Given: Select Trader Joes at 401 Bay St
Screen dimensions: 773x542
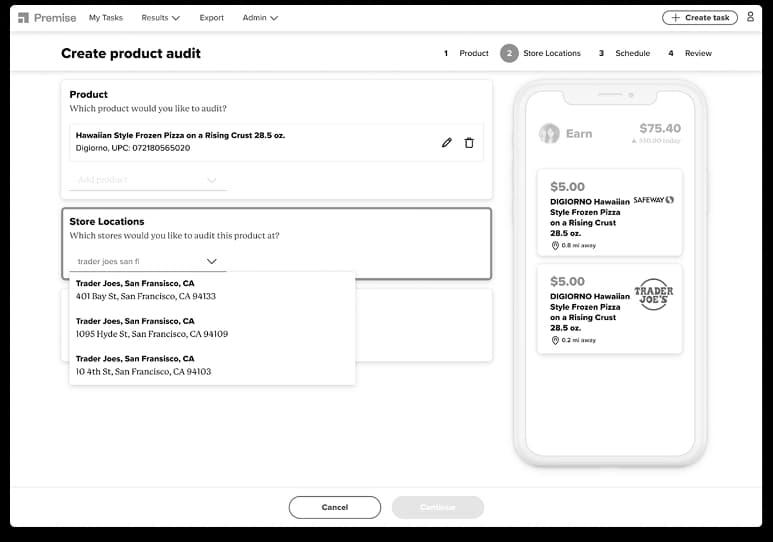Looking at the screenshot, I should 212,290.
